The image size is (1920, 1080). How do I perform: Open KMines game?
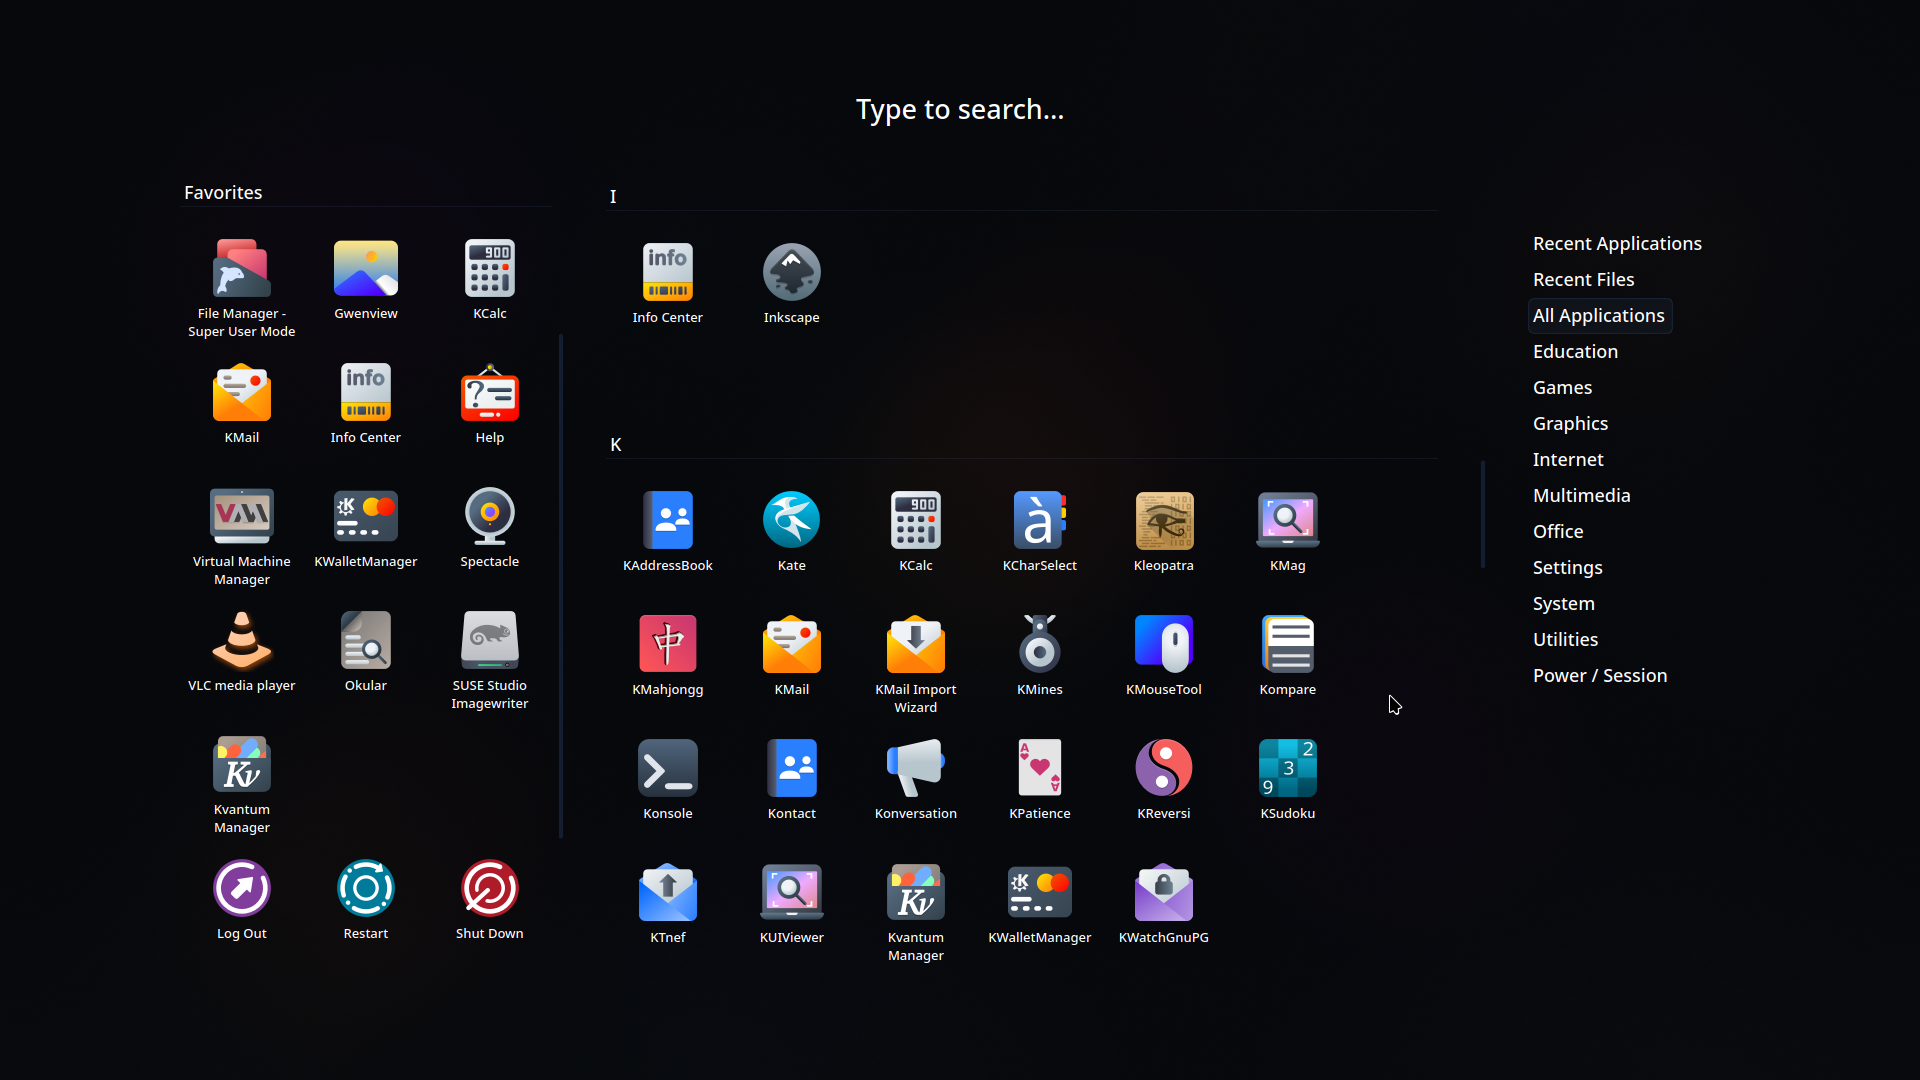(x=1040, y=656)
